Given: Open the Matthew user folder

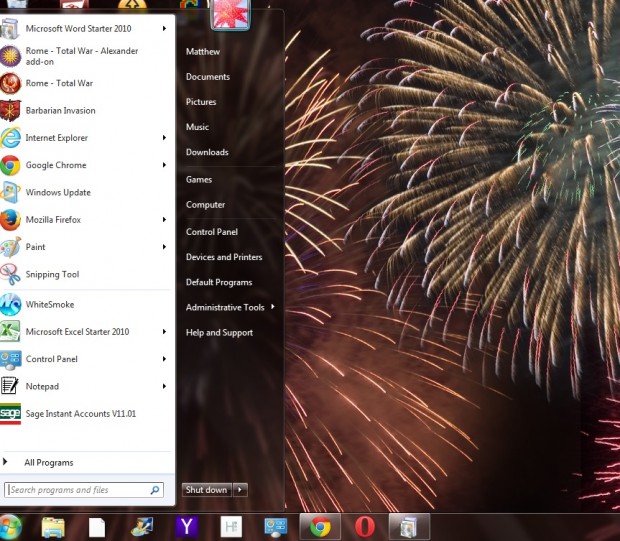Looking at the screenshot, I should pos(203,52).
